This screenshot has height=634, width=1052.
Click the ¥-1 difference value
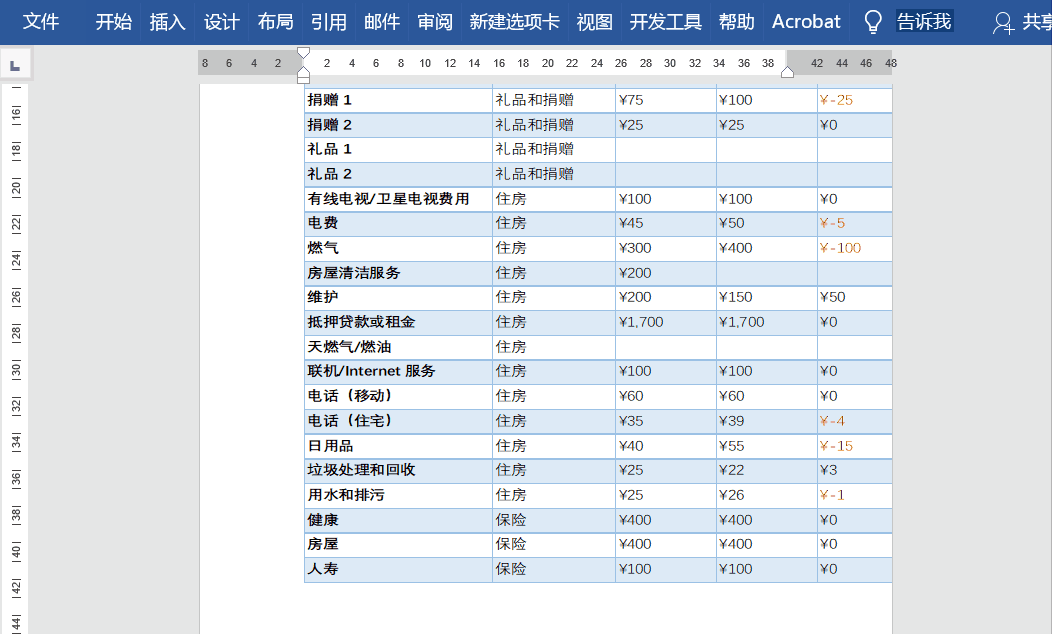[x=832, y=495]
